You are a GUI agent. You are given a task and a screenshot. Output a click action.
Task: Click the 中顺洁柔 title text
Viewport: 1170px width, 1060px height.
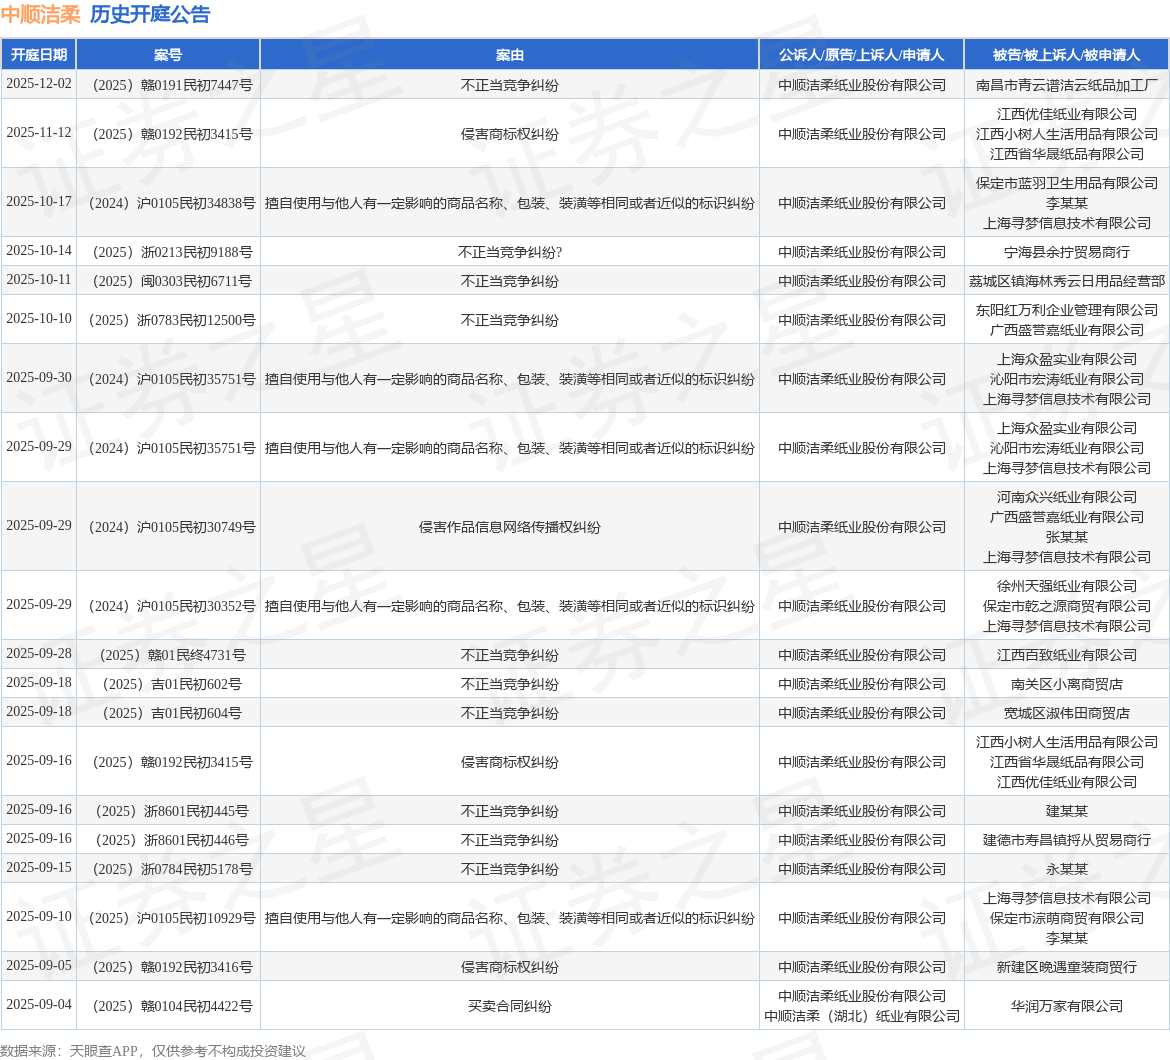pos(40,15)
